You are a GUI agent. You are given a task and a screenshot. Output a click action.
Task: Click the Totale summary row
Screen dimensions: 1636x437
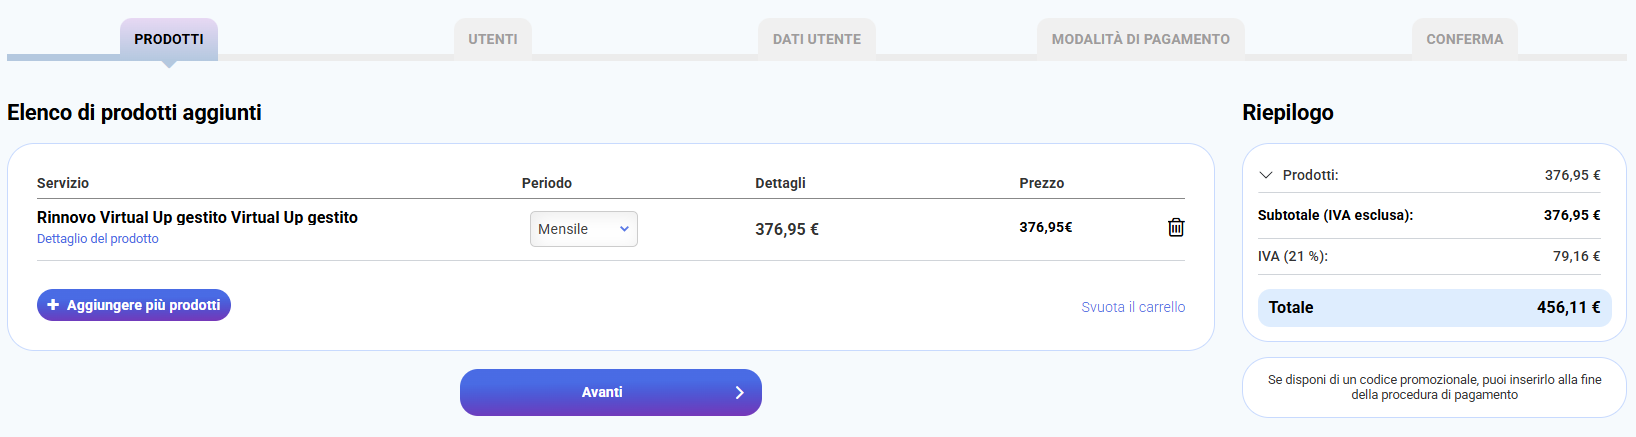coord(1434,308)
